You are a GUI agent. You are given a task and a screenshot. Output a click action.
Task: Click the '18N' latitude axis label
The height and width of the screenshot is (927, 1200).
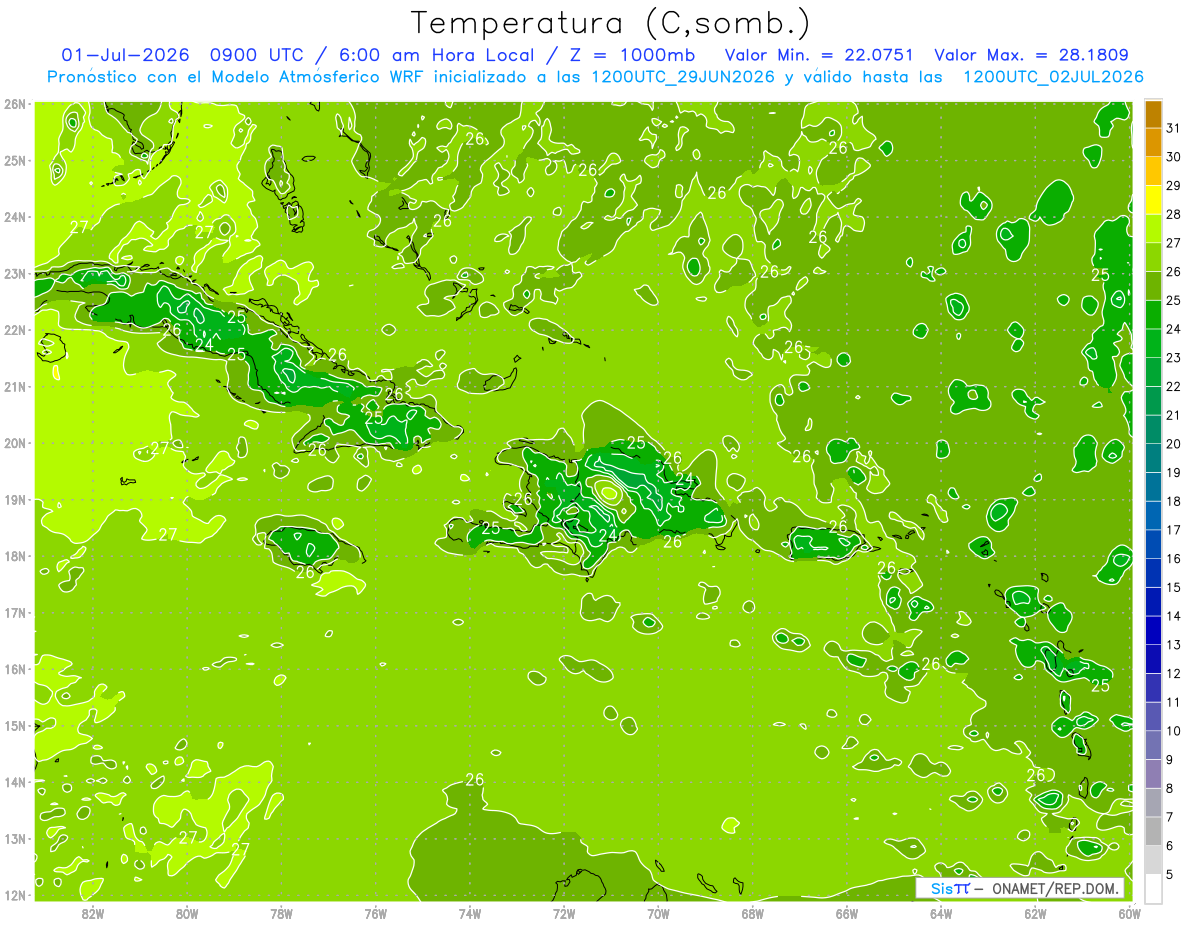15,556
